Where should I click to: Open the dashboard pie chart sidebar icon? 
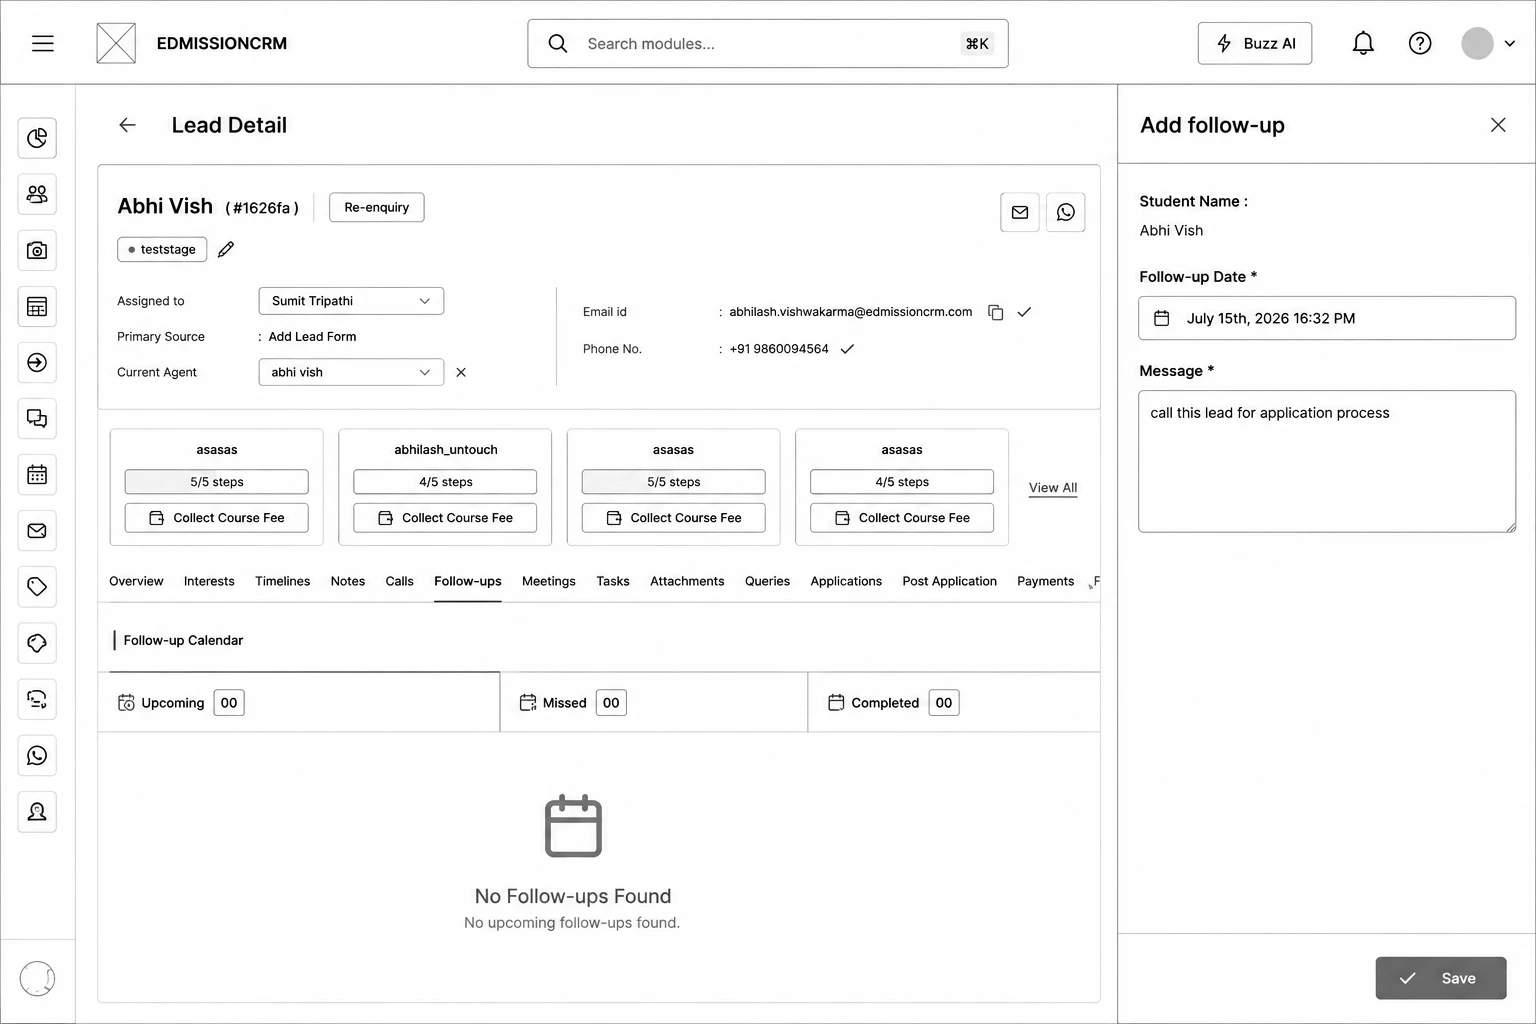(x=37, y=138)
